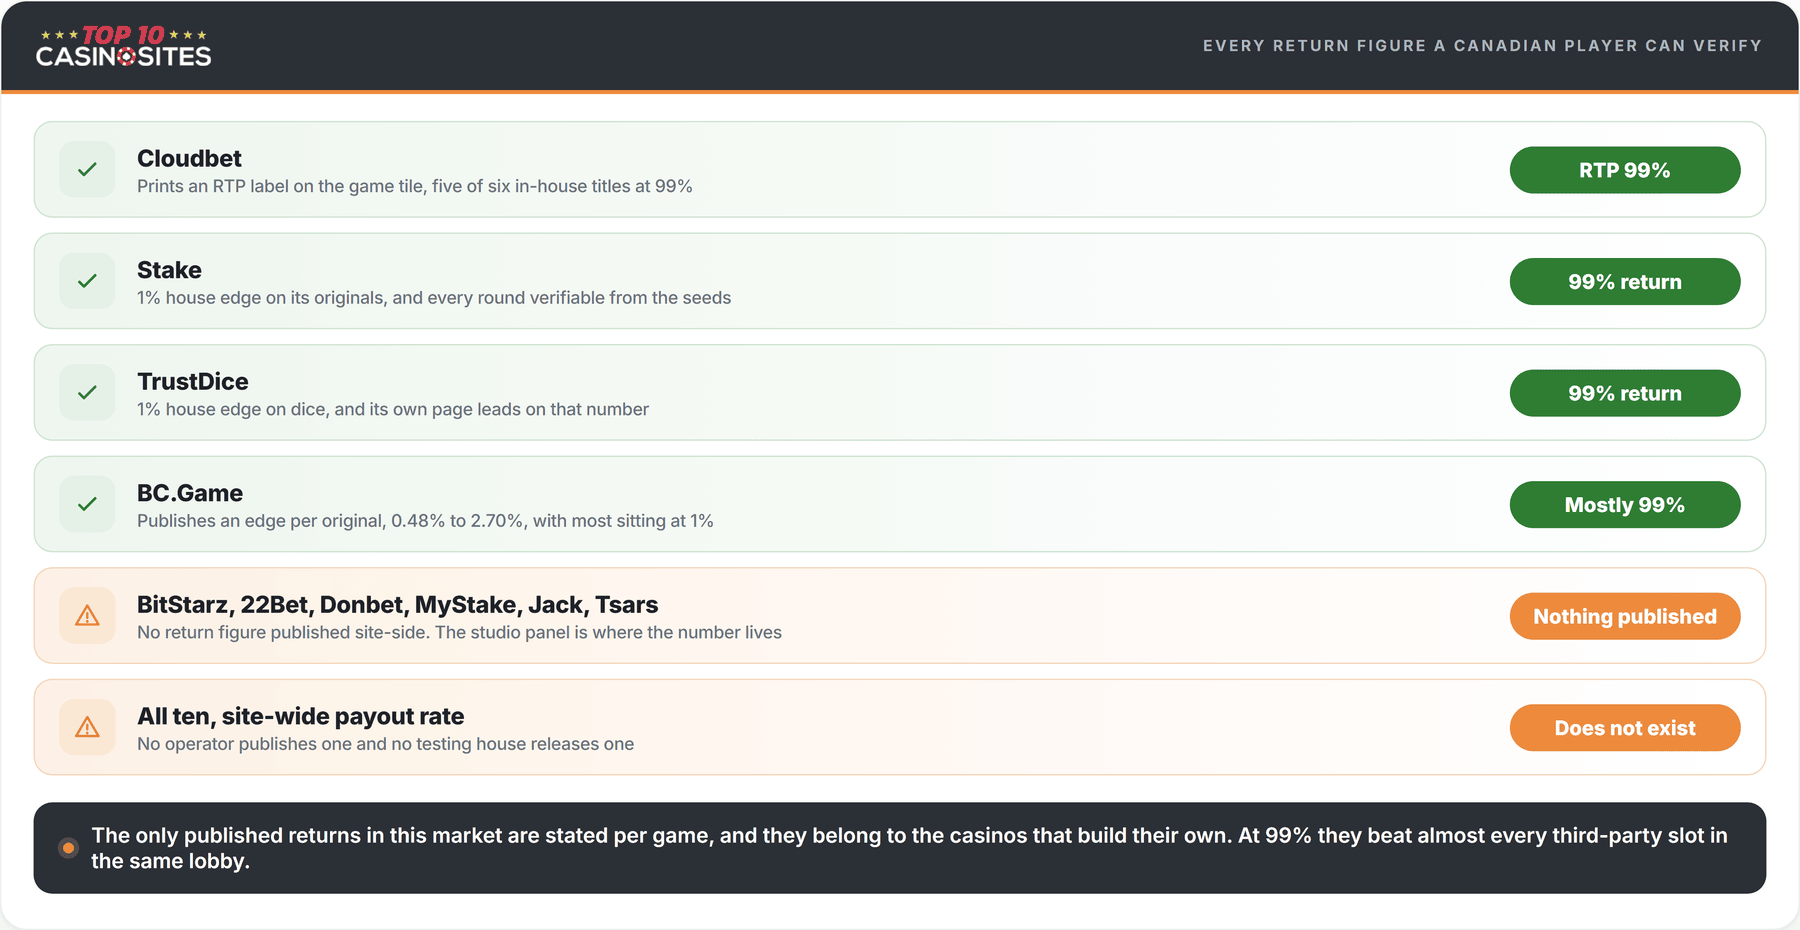Click the orange dot in the summary banner
Viewport: 1800px width, 930px height.
68,848
